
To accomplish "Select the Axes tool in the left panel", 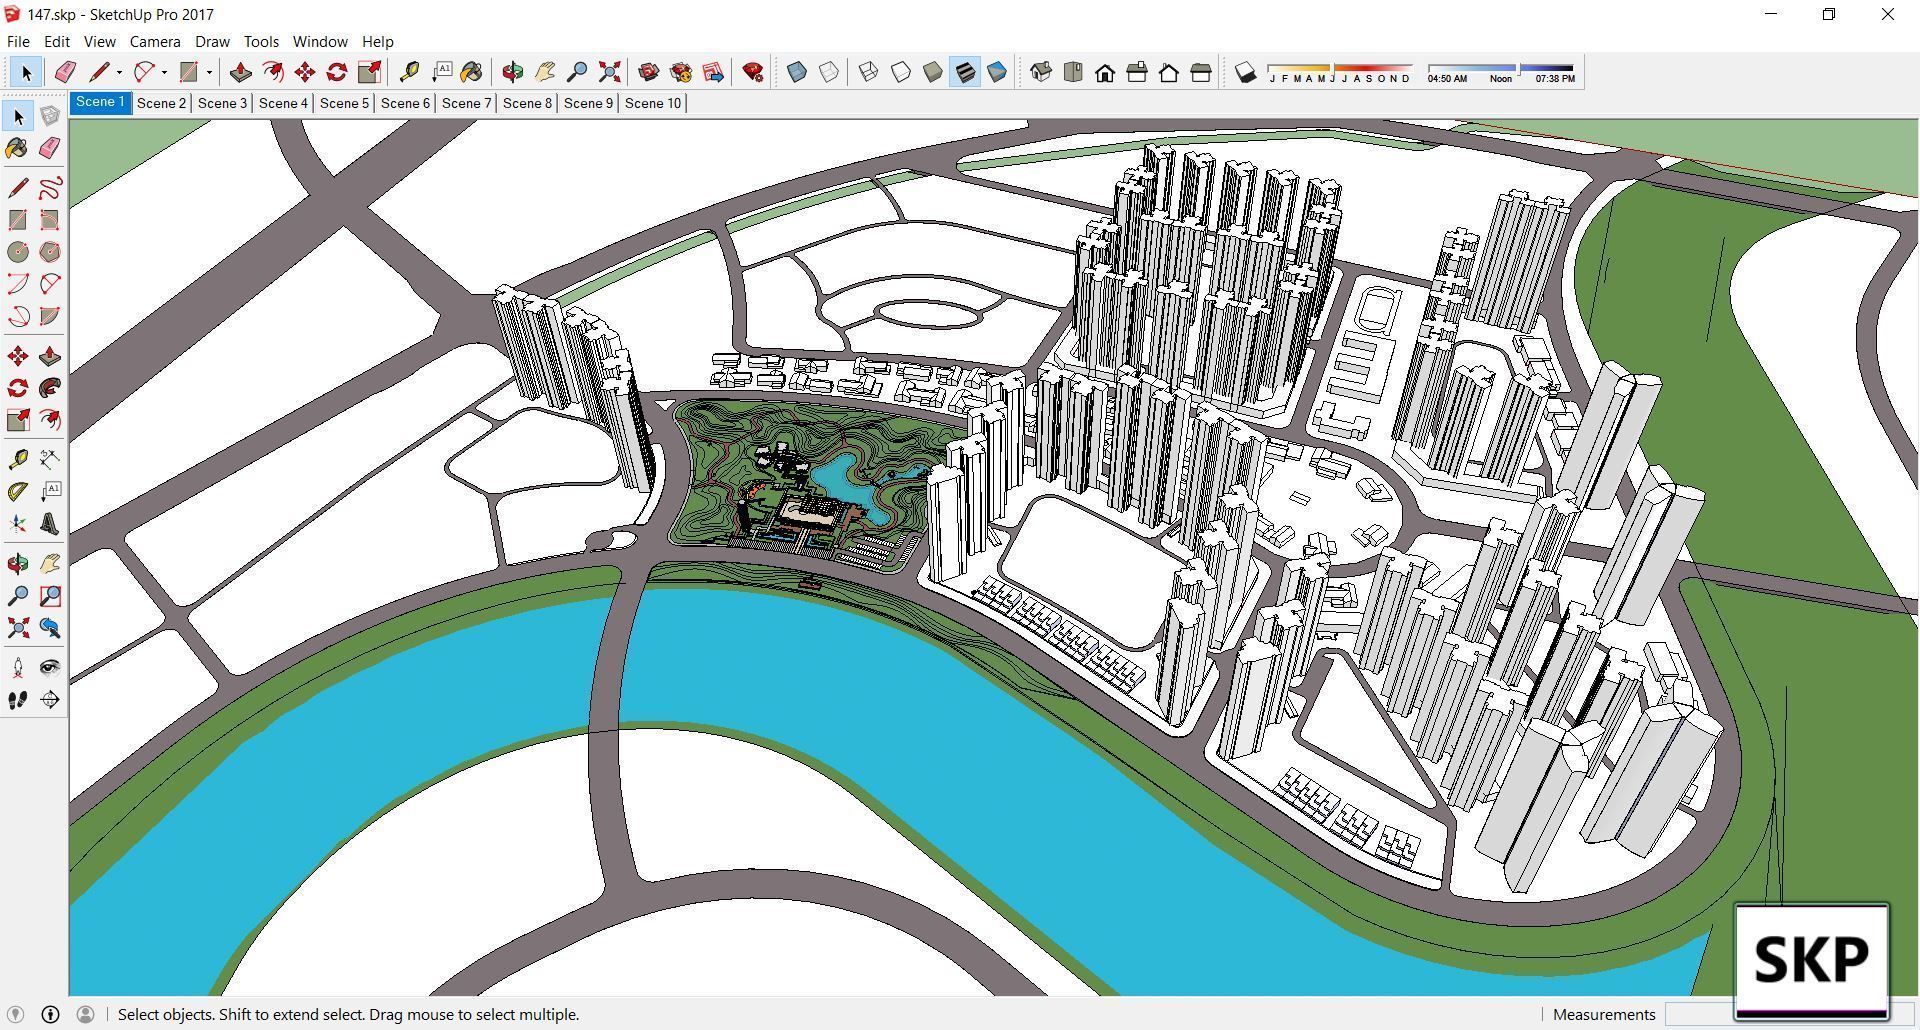I will 18,524.
